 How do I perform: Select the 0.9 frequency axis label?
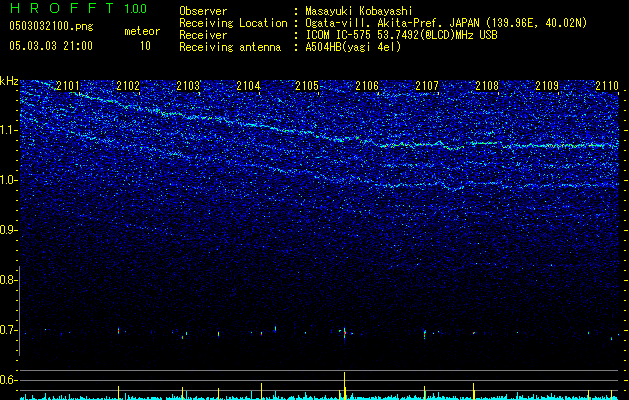[x=9, y=230]
